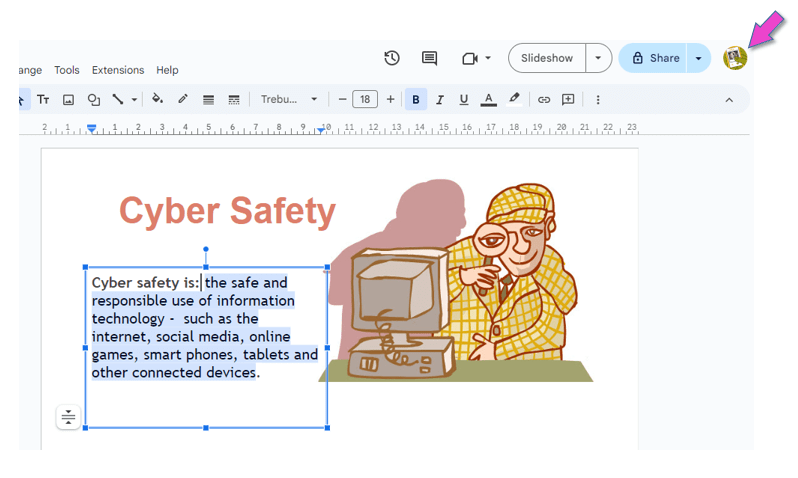Open the comments panel icon
This screenshot has height=478, width=798.
tap(429, 58)
